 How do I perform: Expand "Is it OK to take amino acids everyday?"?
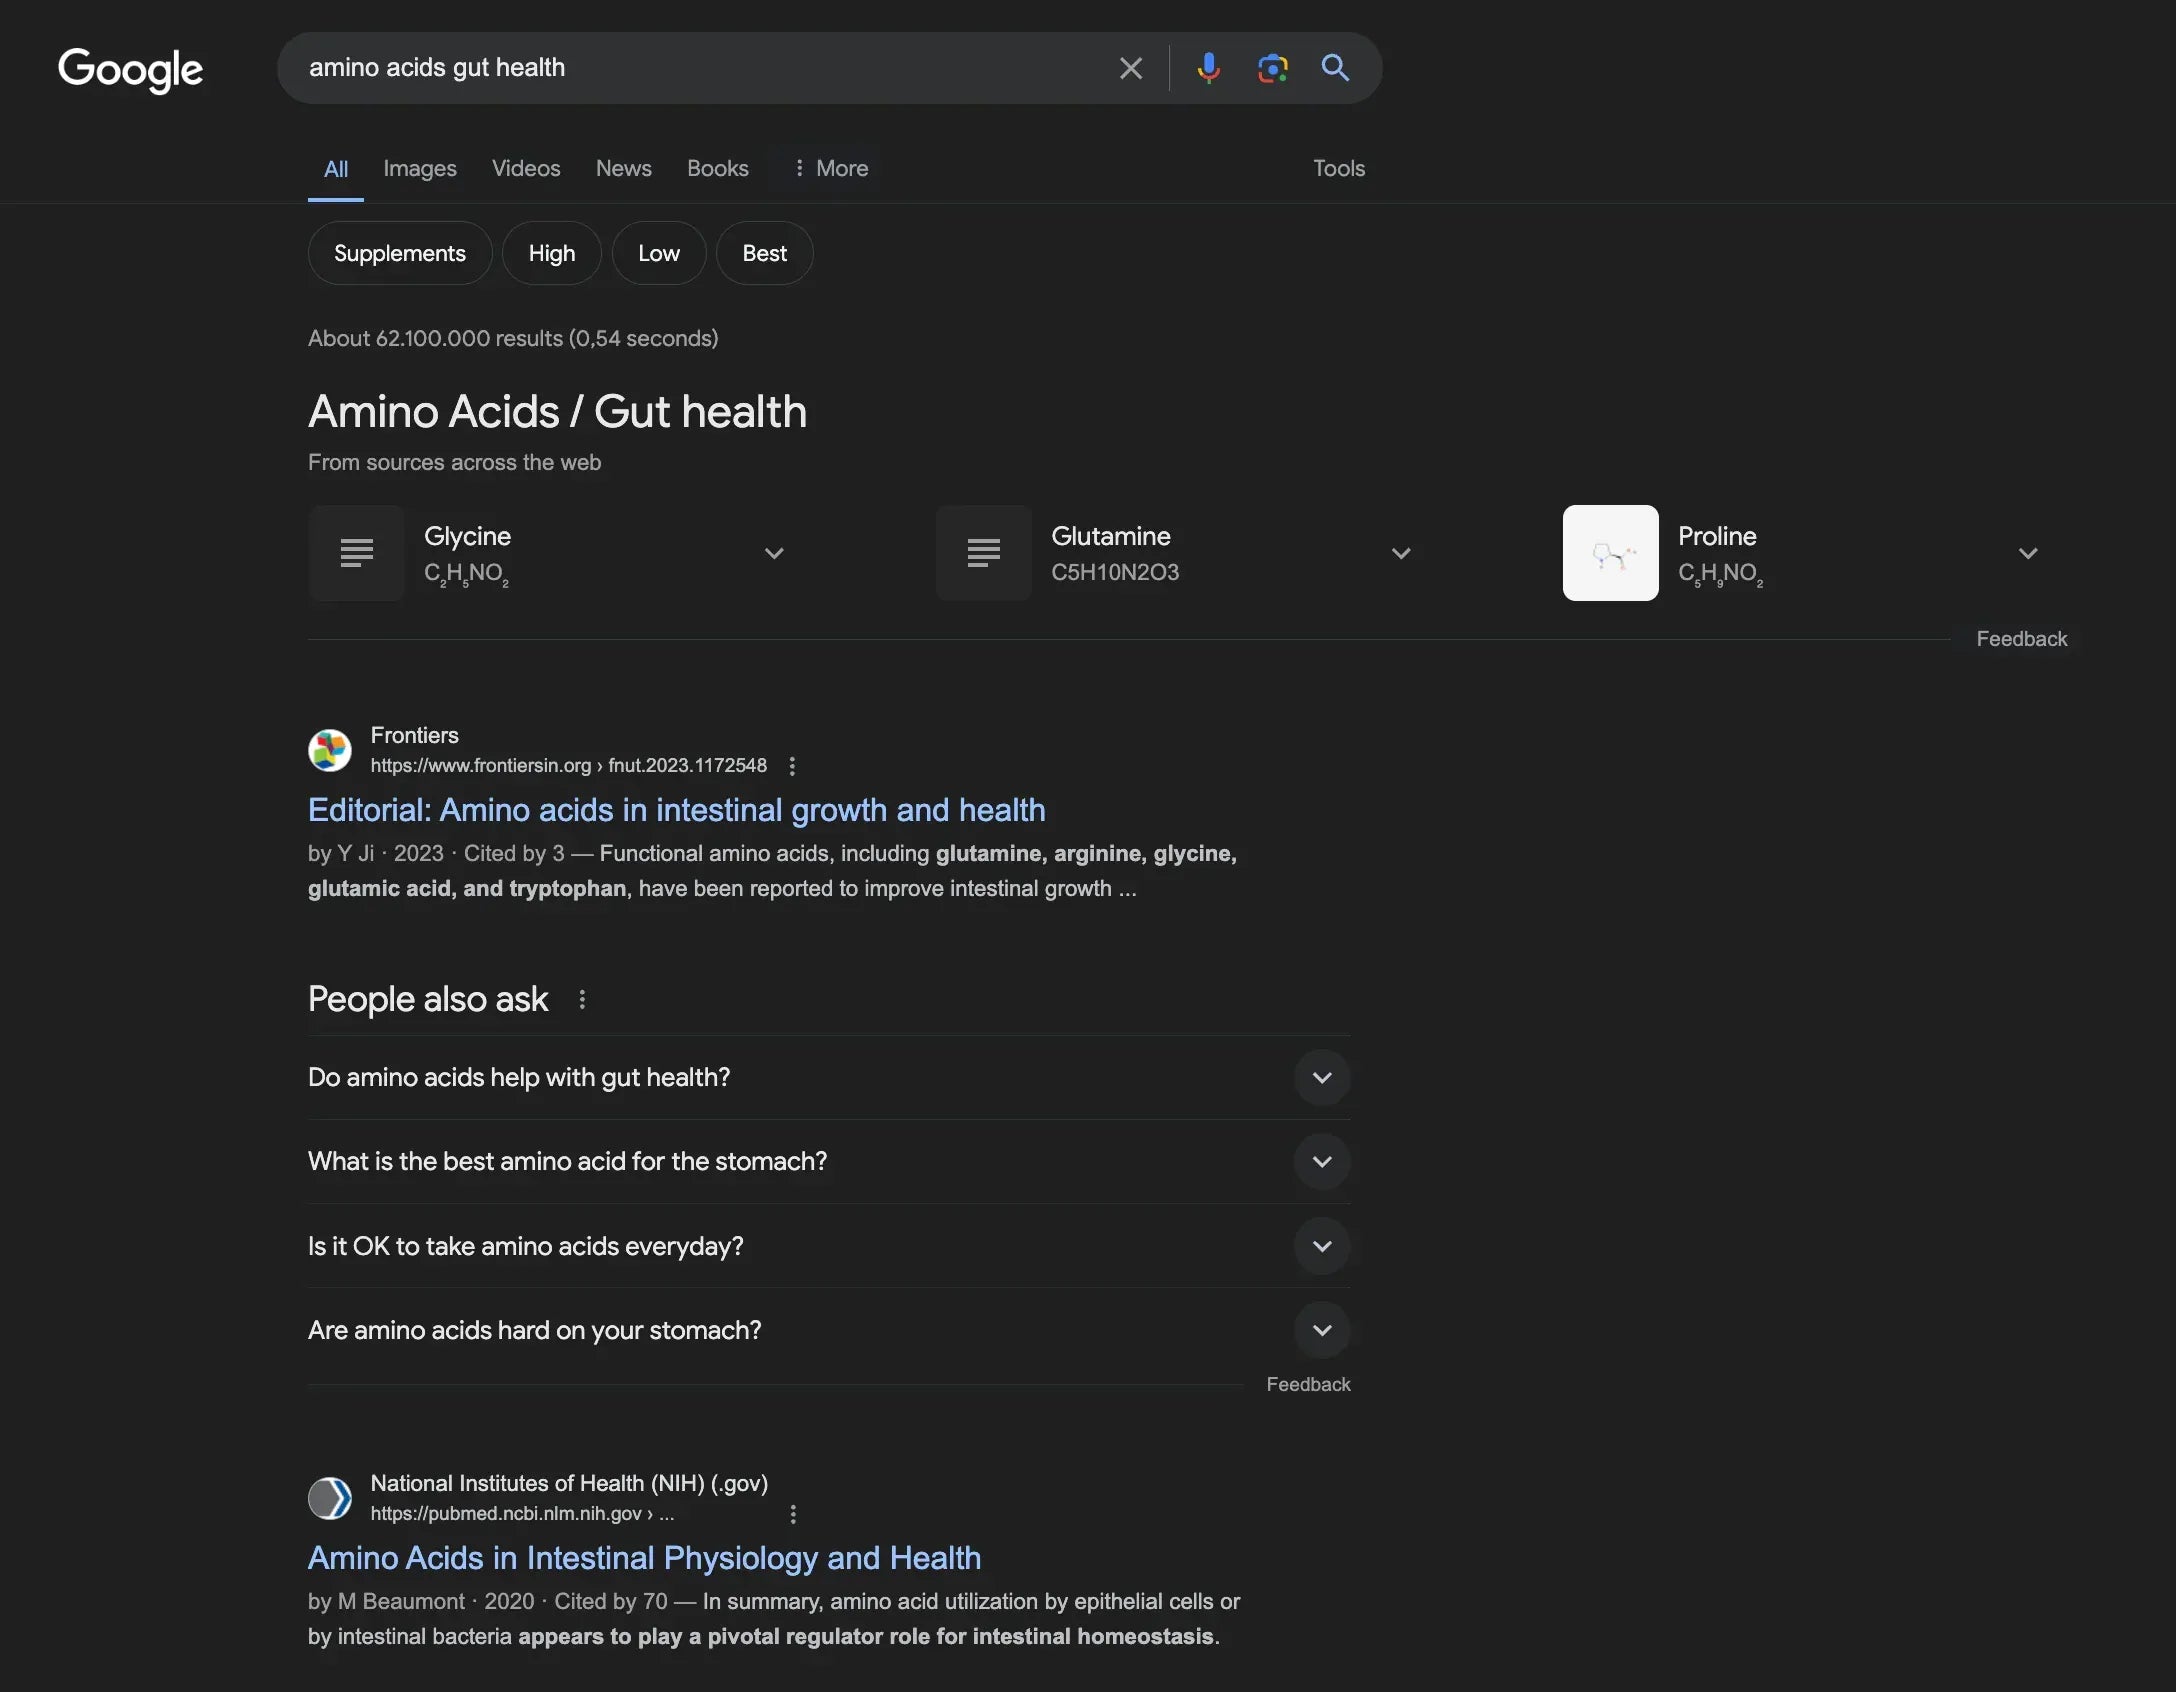coord(1322,1246)
